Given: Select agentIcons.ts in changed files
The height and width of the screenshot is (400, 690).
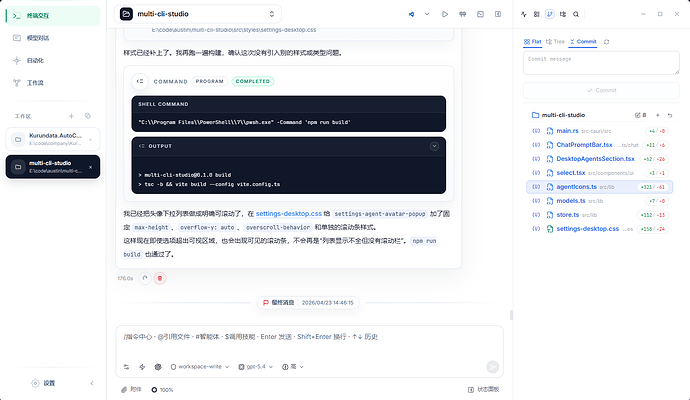Looking at the screenshot, I should tap(599, 187).
